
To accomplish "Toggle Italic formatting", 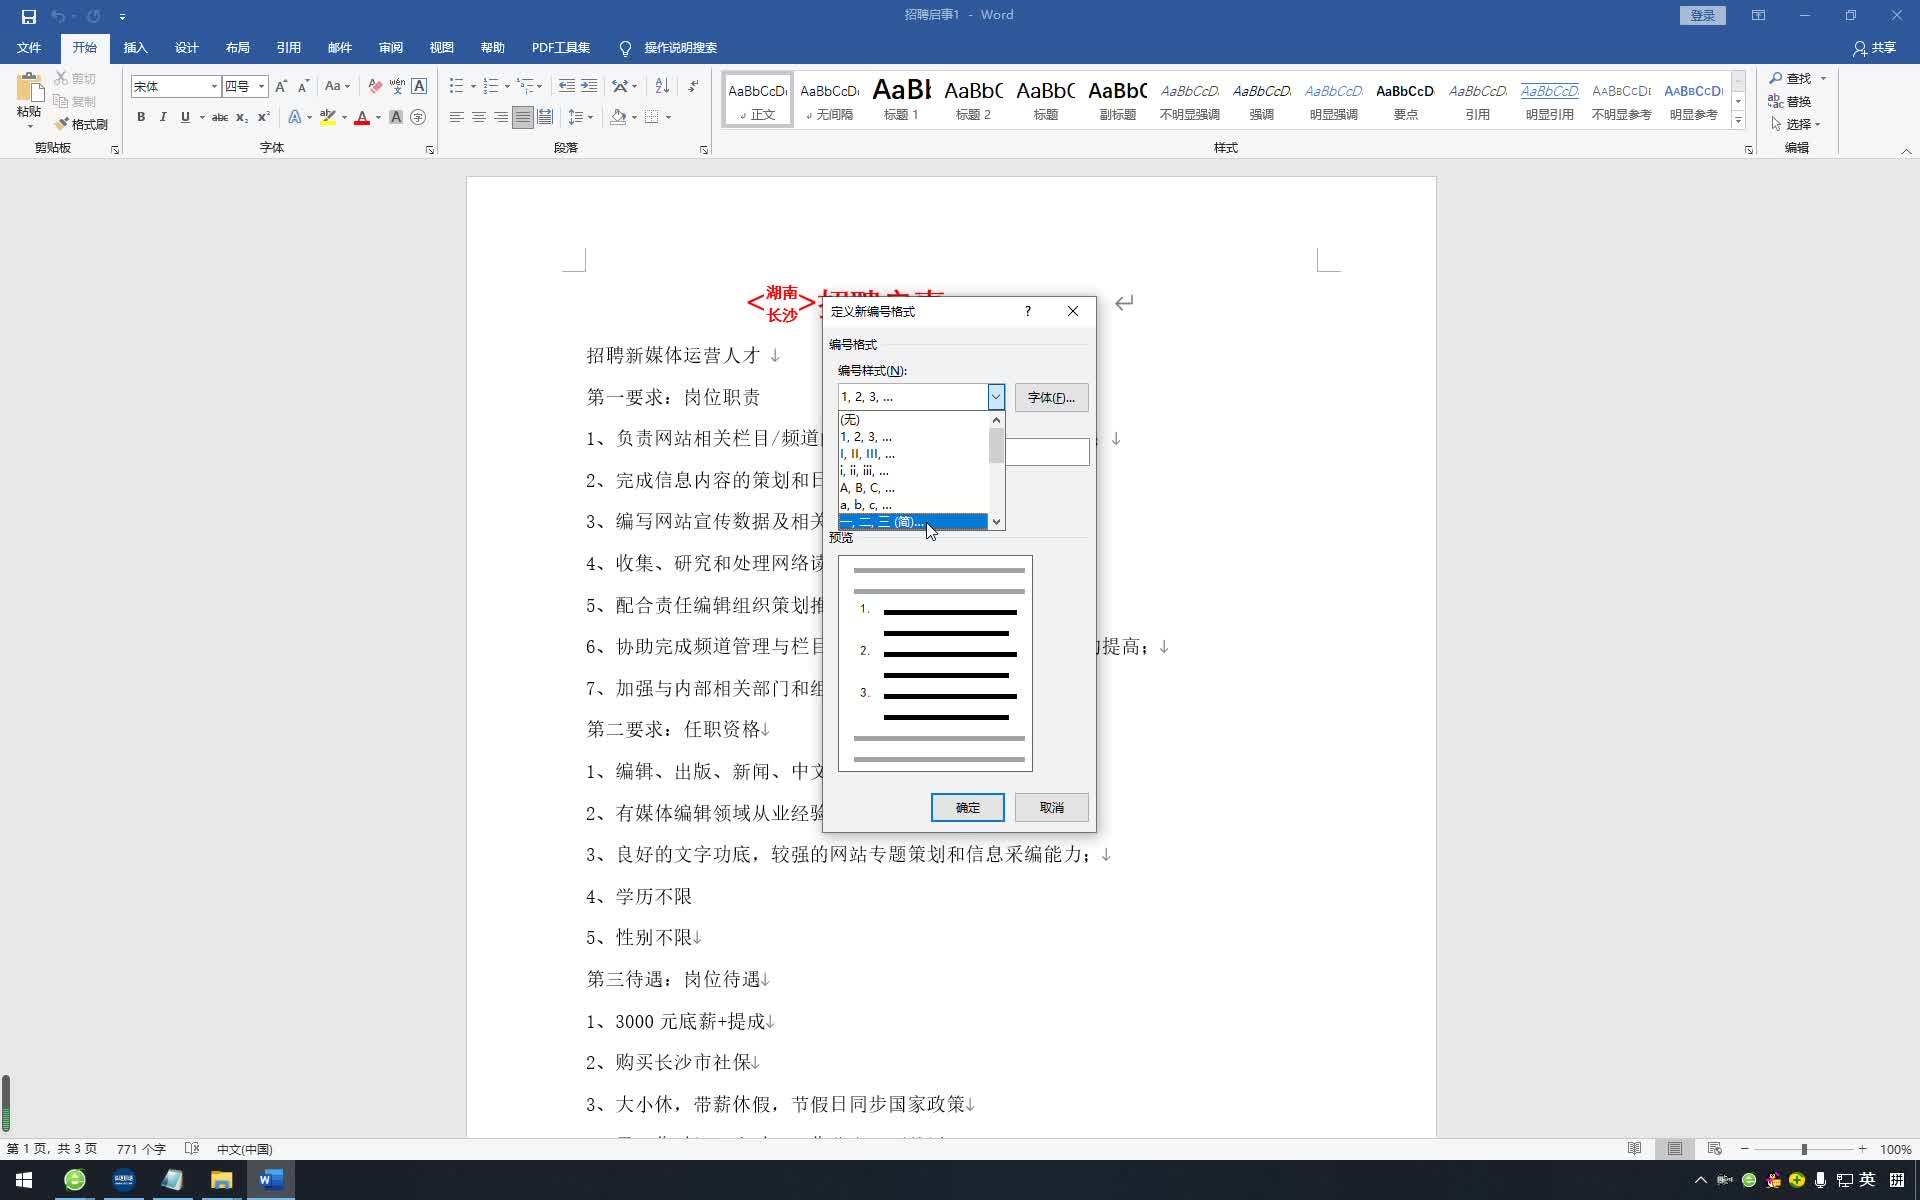I will [163, 117].
